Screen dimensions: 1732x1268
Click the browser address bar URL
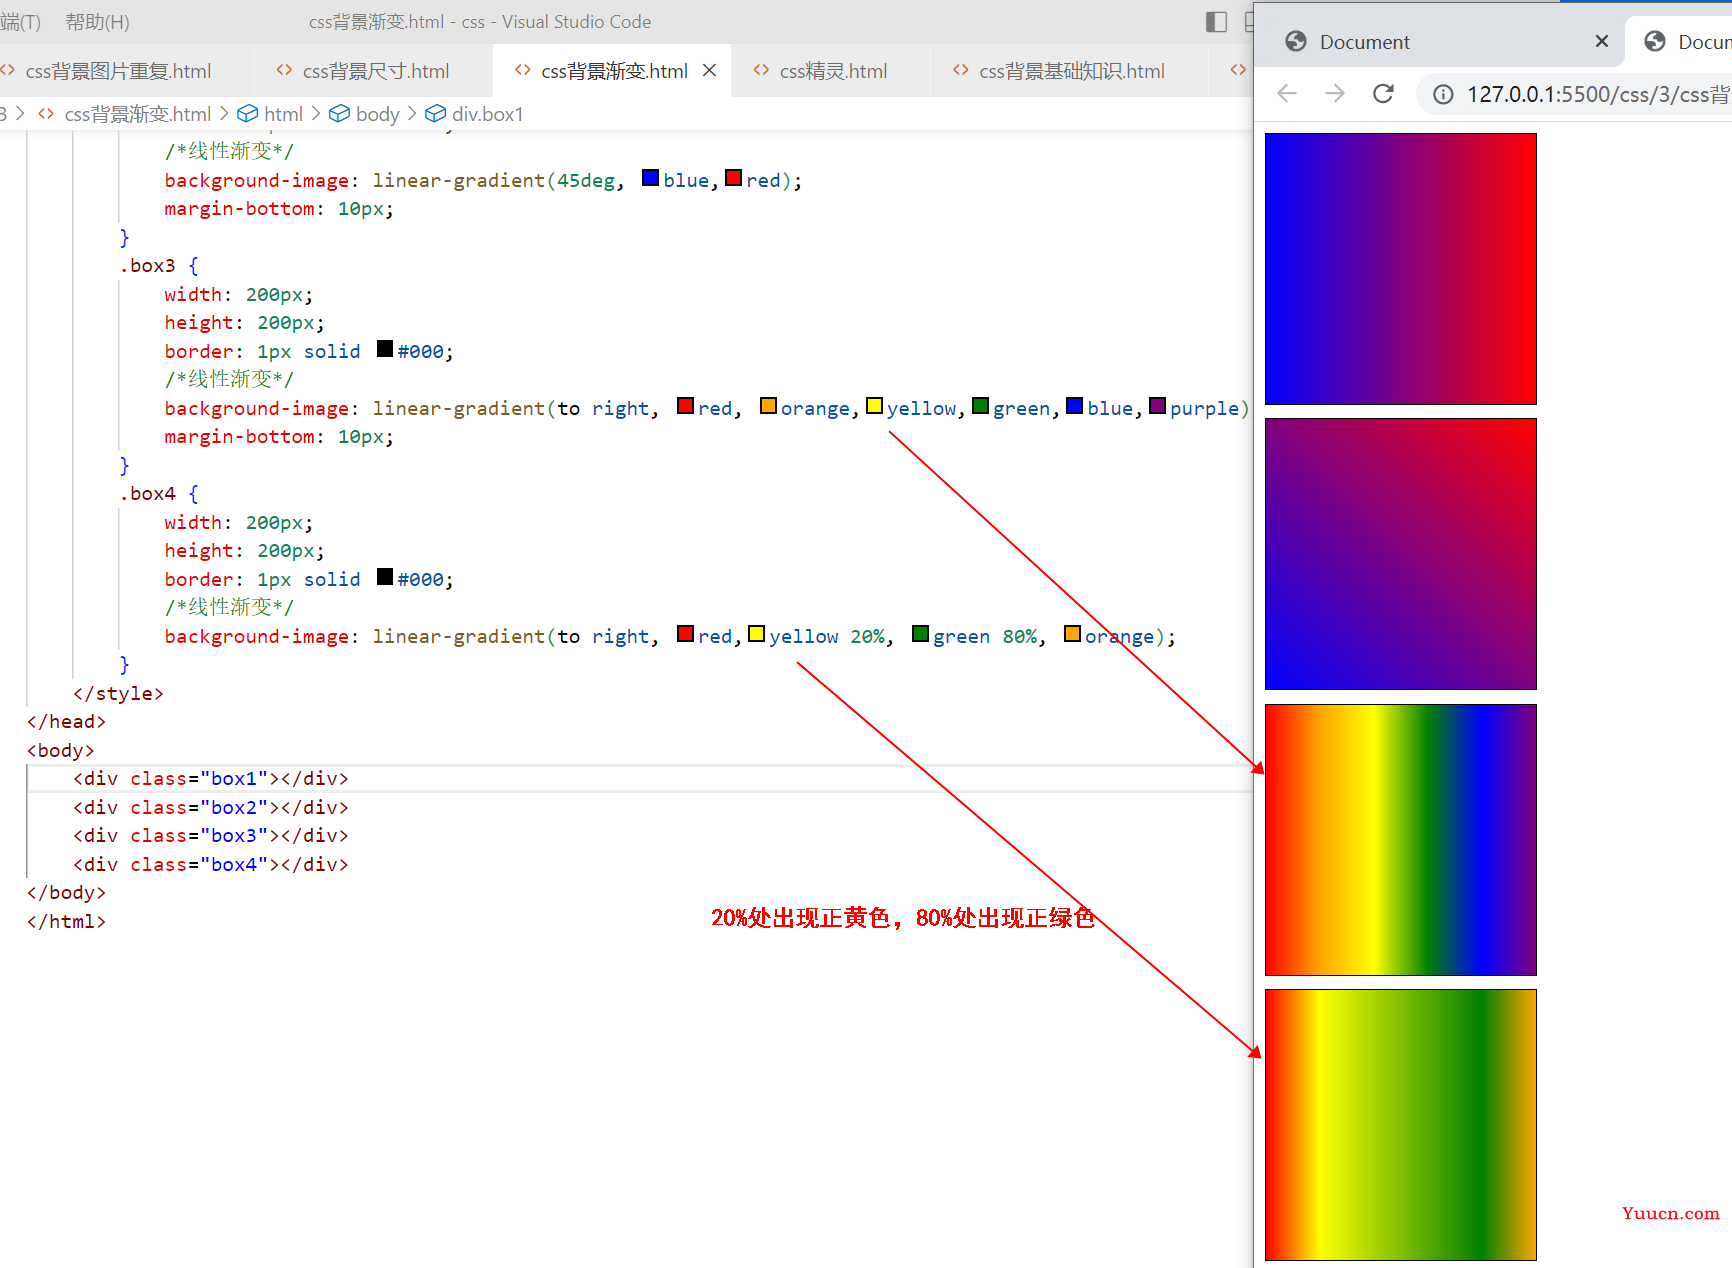[x=1597, y=94]
